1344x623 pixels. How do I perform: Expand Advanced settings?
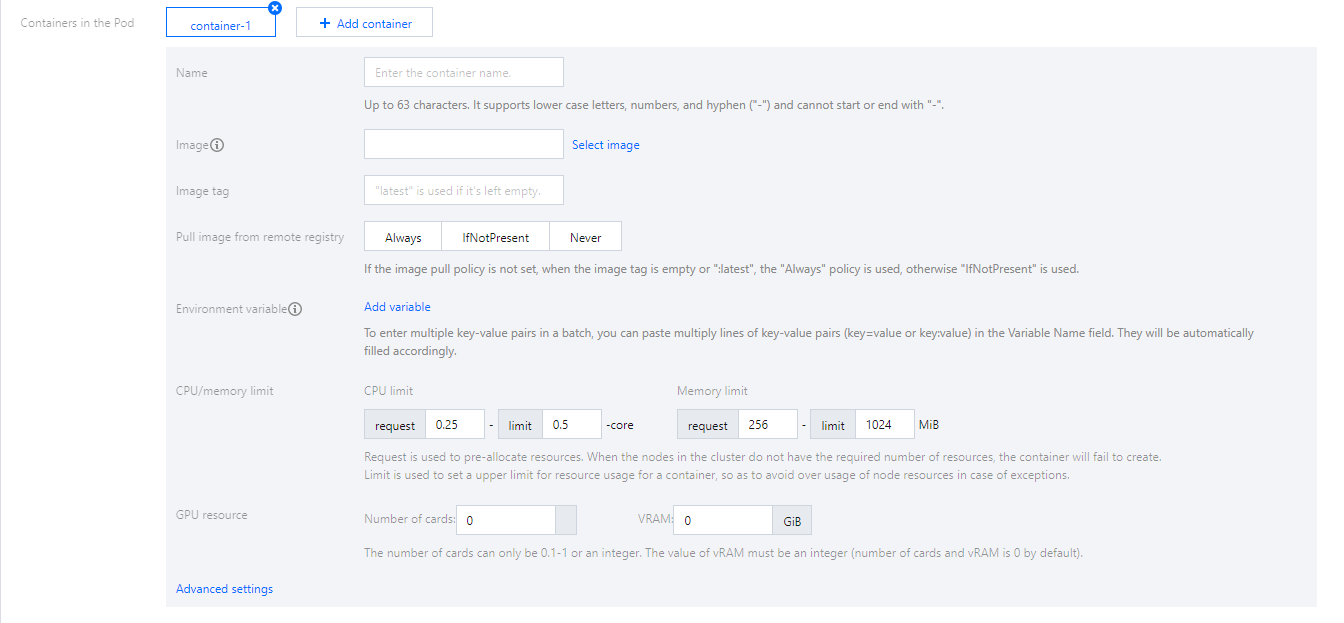click(224, 589)
